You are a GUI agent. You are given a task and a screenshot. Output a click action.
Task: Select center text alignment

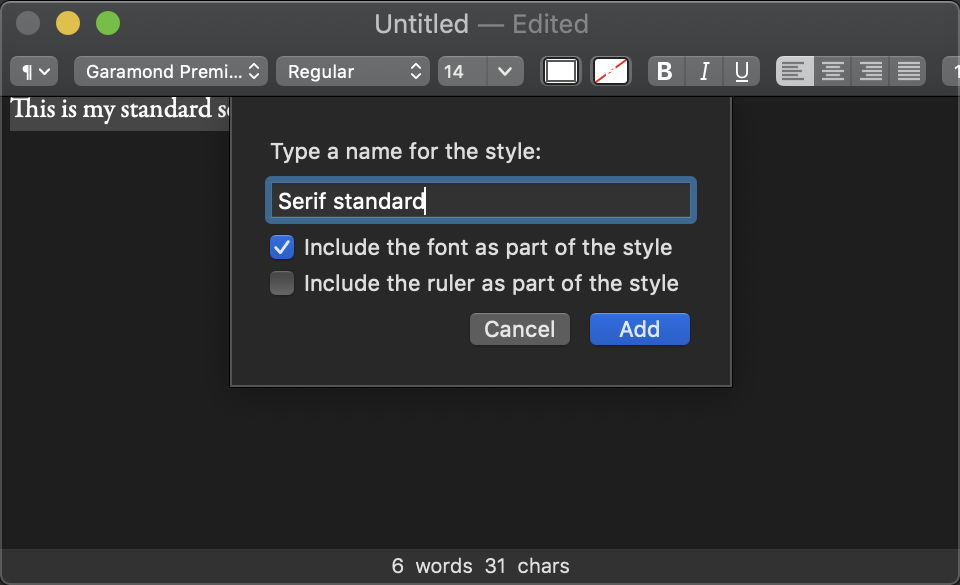832,71
